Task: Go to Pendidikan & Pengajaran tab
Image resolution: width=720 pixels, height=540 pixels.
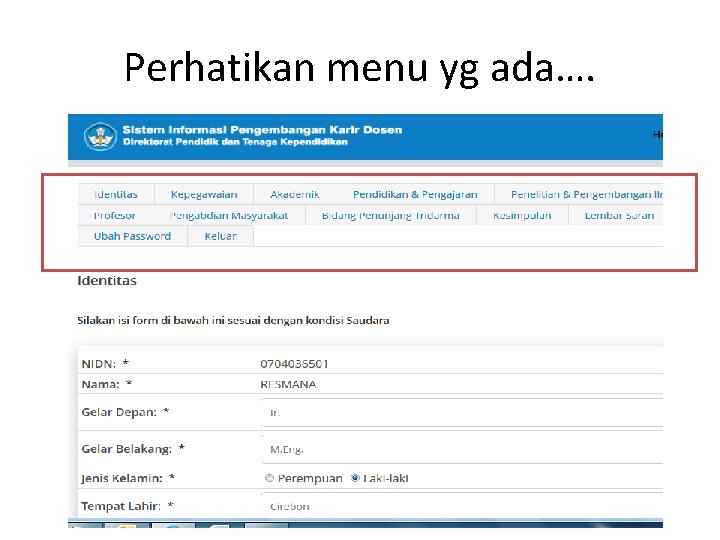Action: click(415, 194)
